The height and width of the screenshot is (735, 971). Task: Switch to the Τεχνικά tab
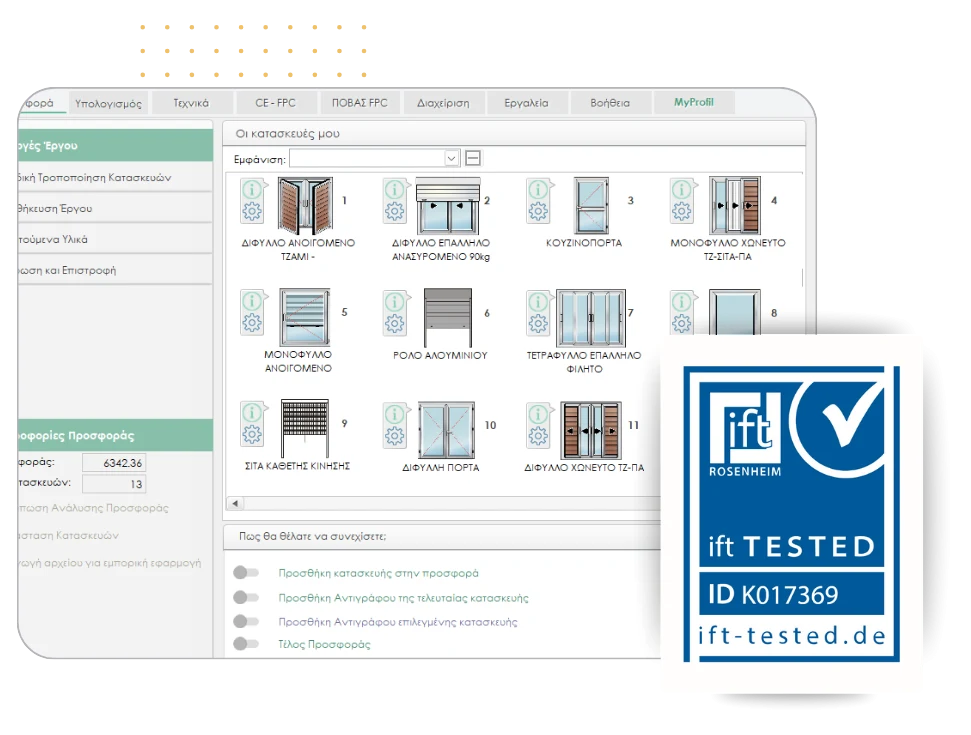coord(191,103)
